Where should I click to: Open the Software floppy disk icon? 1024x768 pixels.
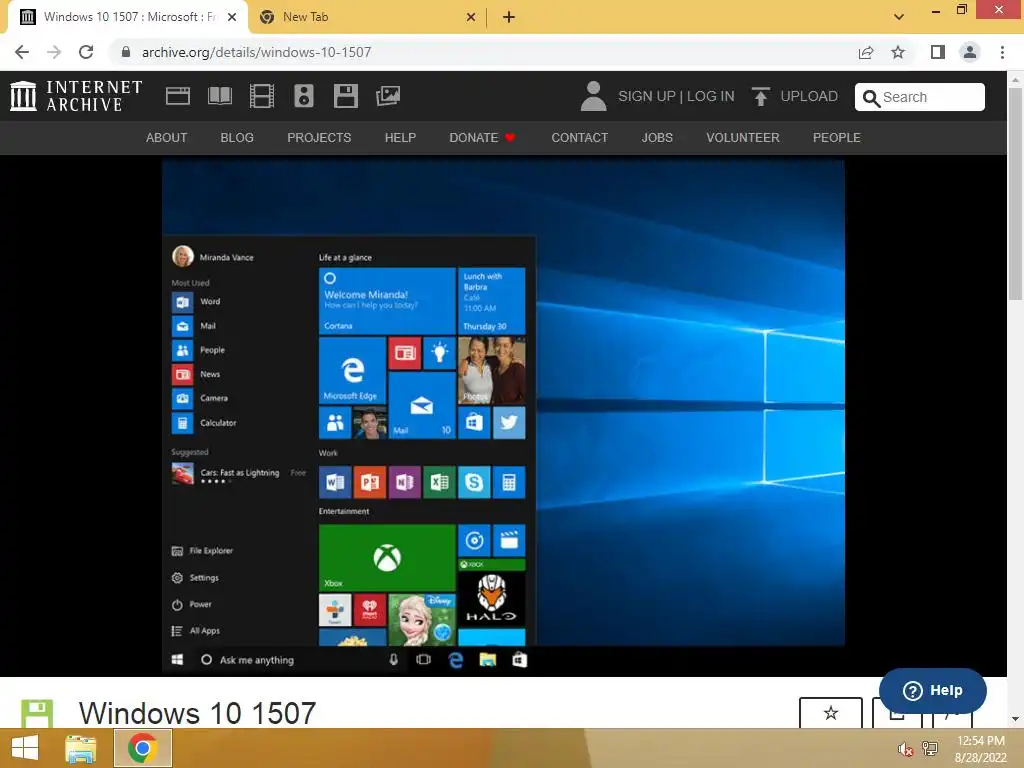(345, 96)
